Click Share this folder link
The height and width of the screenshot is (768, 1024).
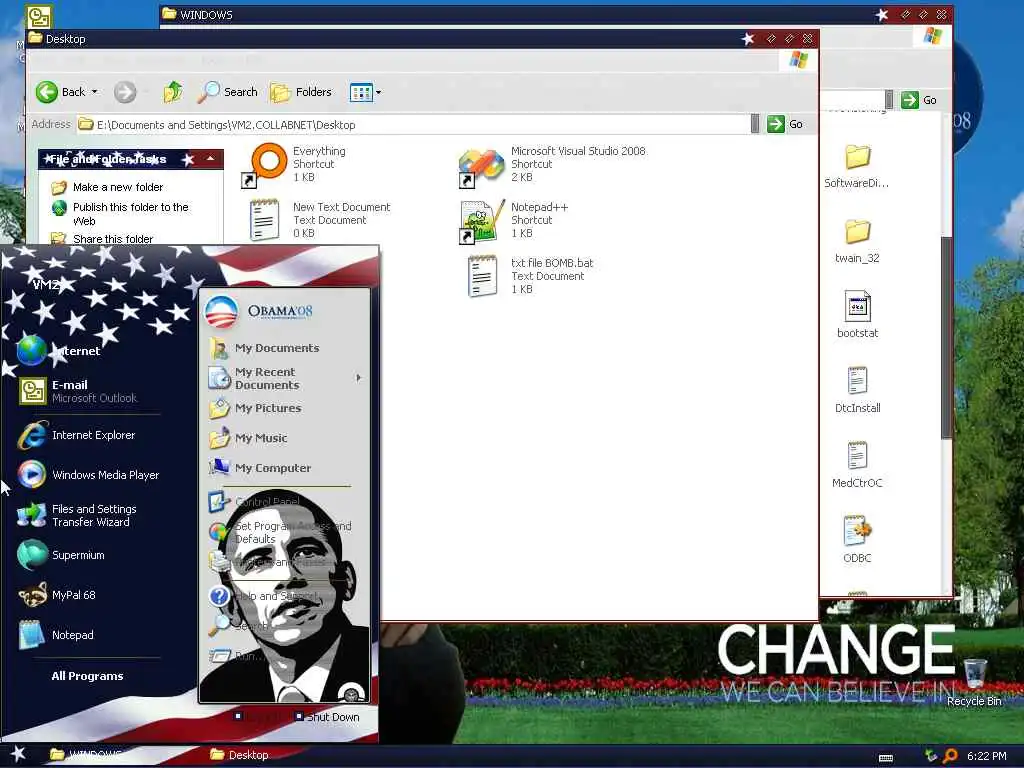click(112, 239)
